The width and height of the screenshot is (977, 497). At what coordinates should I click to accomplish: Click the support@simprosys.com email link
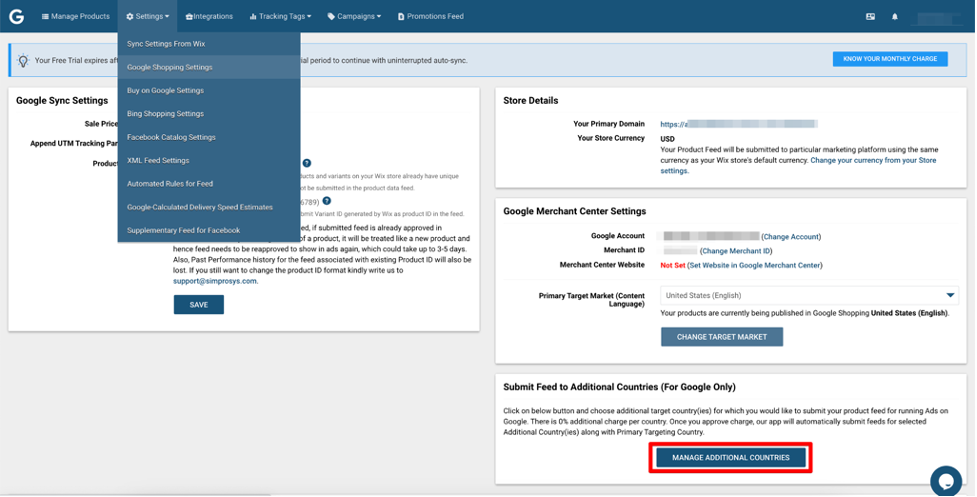[214, 281]
